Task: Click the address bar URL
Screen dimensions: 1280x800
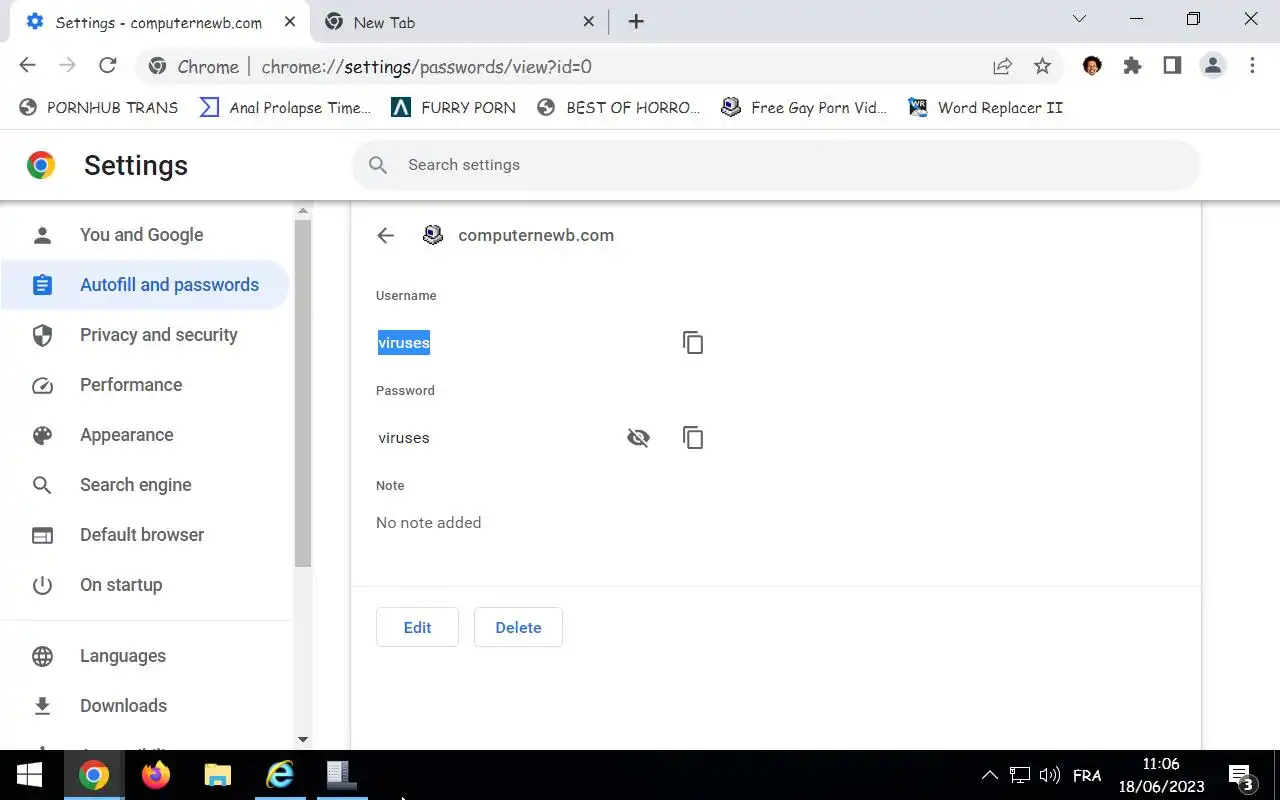Action: (x=426, y=67)
